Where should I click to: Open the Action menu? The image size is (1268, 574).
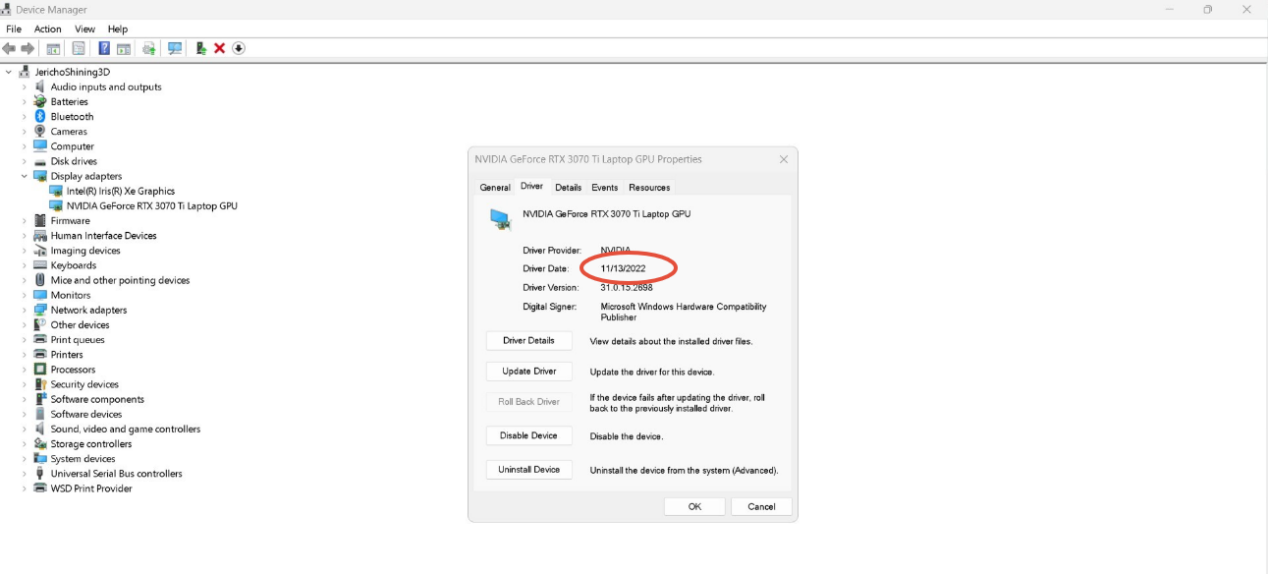(x=48, y=29)
